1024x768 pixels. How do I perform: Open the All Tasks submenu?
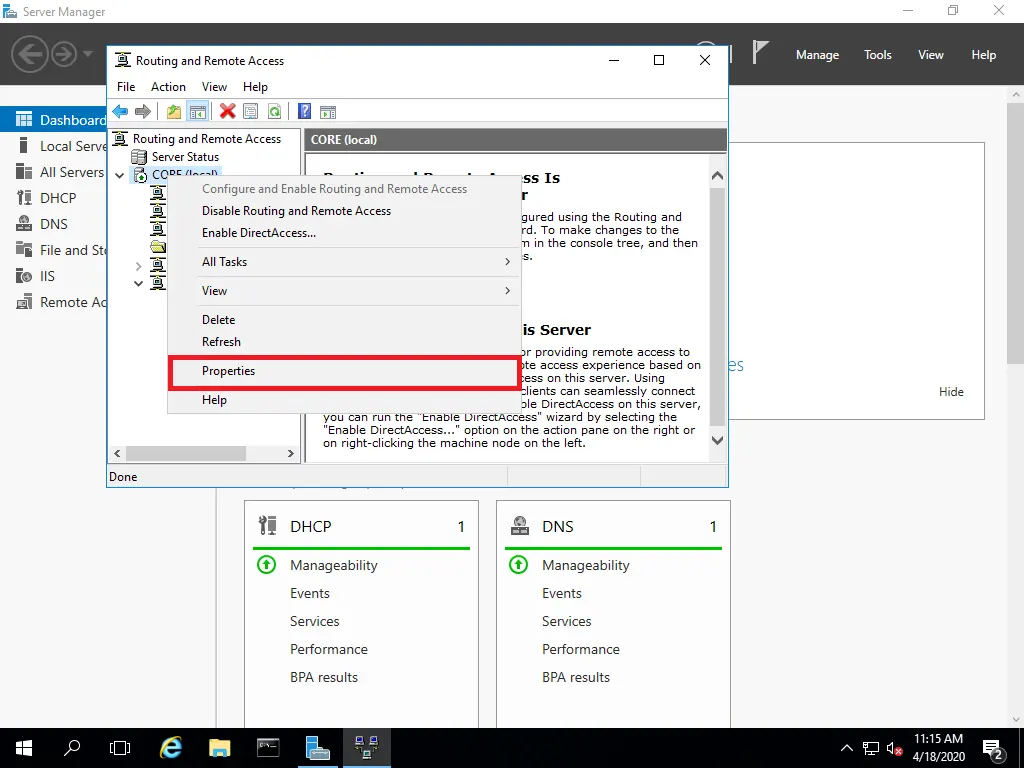(344, 262)
